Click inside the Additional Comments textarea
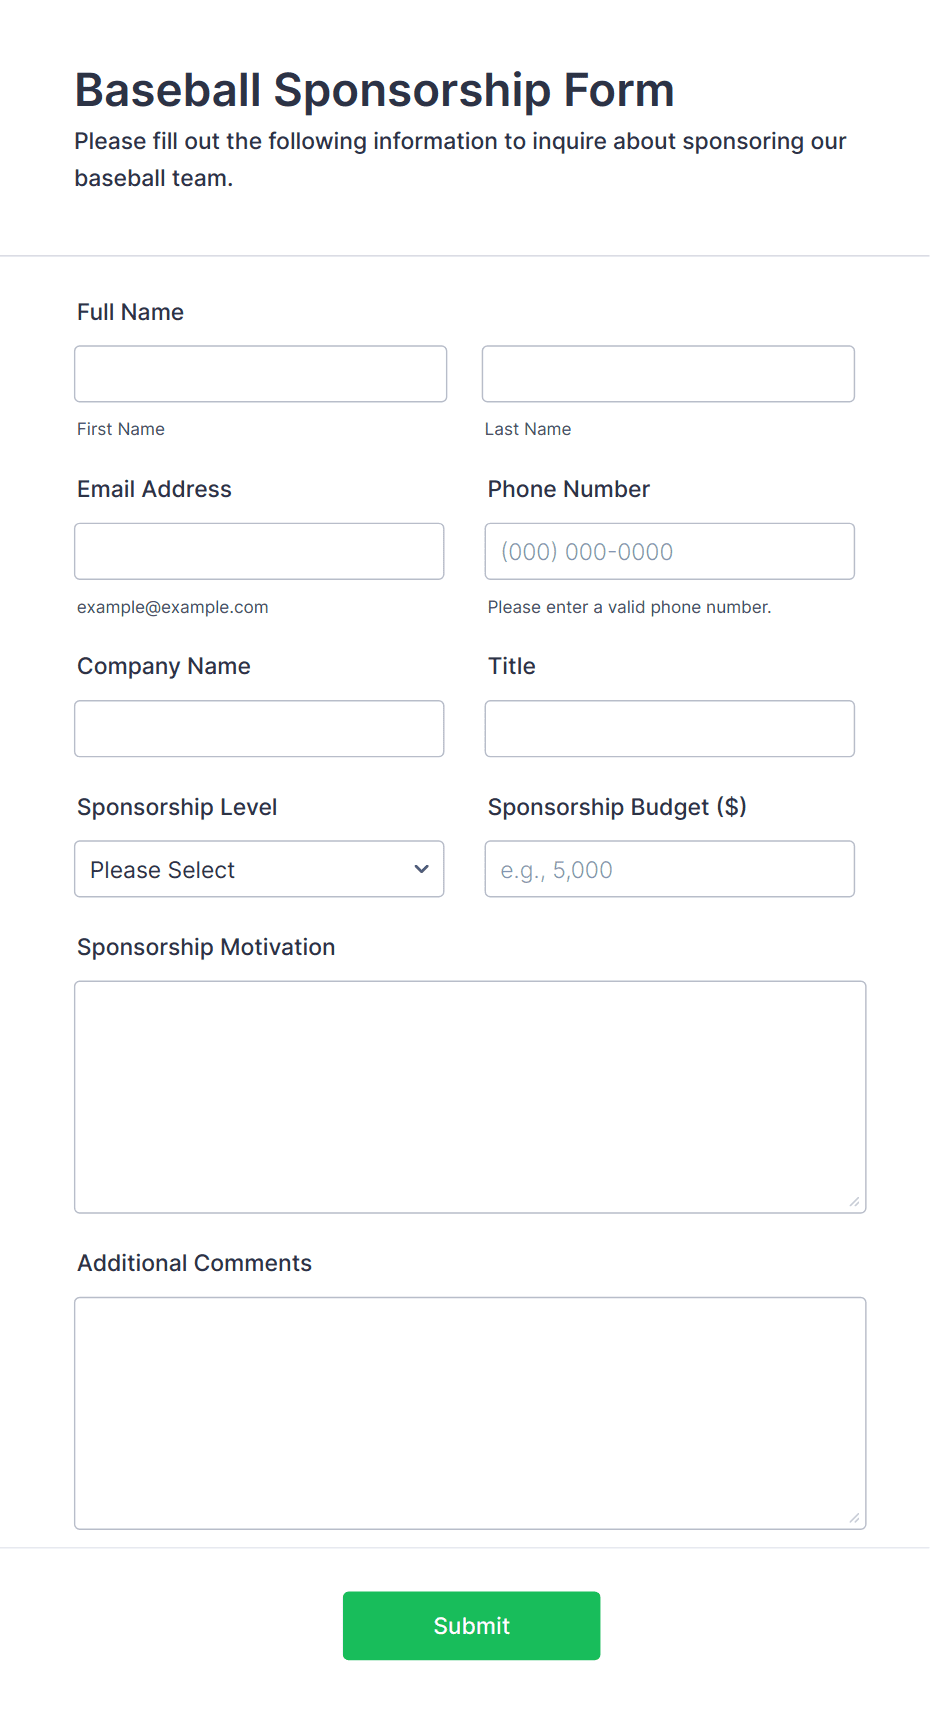Image resolution: width=930 pixels, height=1717 pixels. click(x=470, y=1413)
